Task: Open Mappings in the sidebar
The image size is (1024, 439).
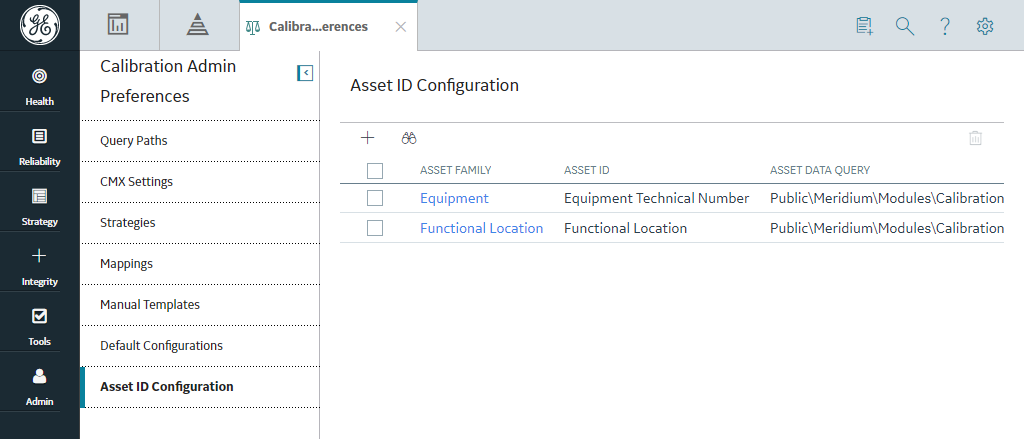Action: (x=200, y=264)
